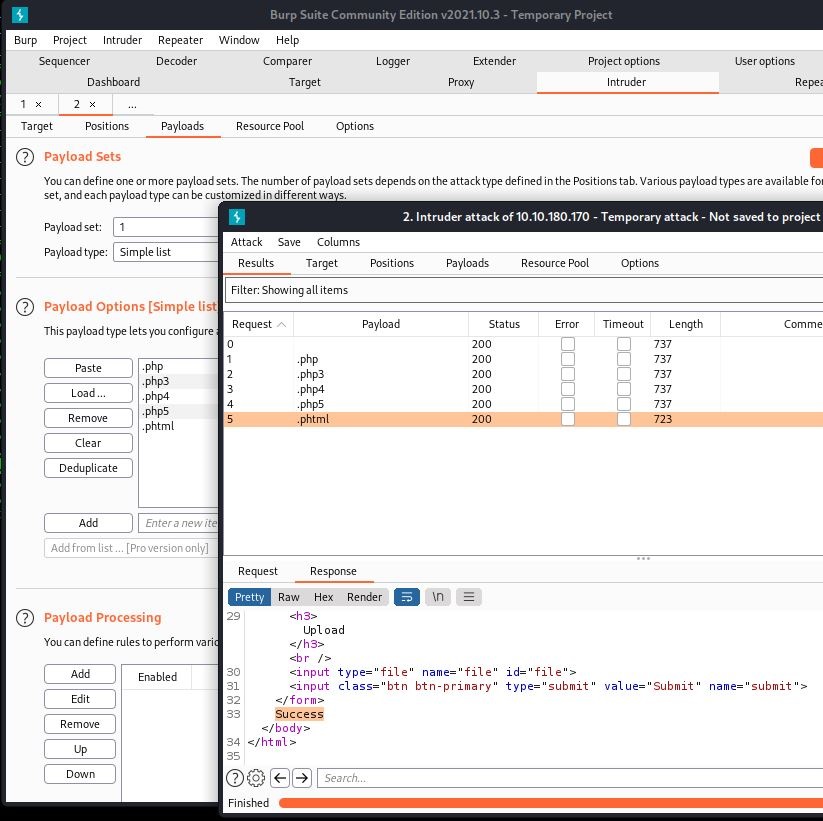Screen dimensions: 823x821
Task: Switch to the Request tab
Action: coord(258,571)
